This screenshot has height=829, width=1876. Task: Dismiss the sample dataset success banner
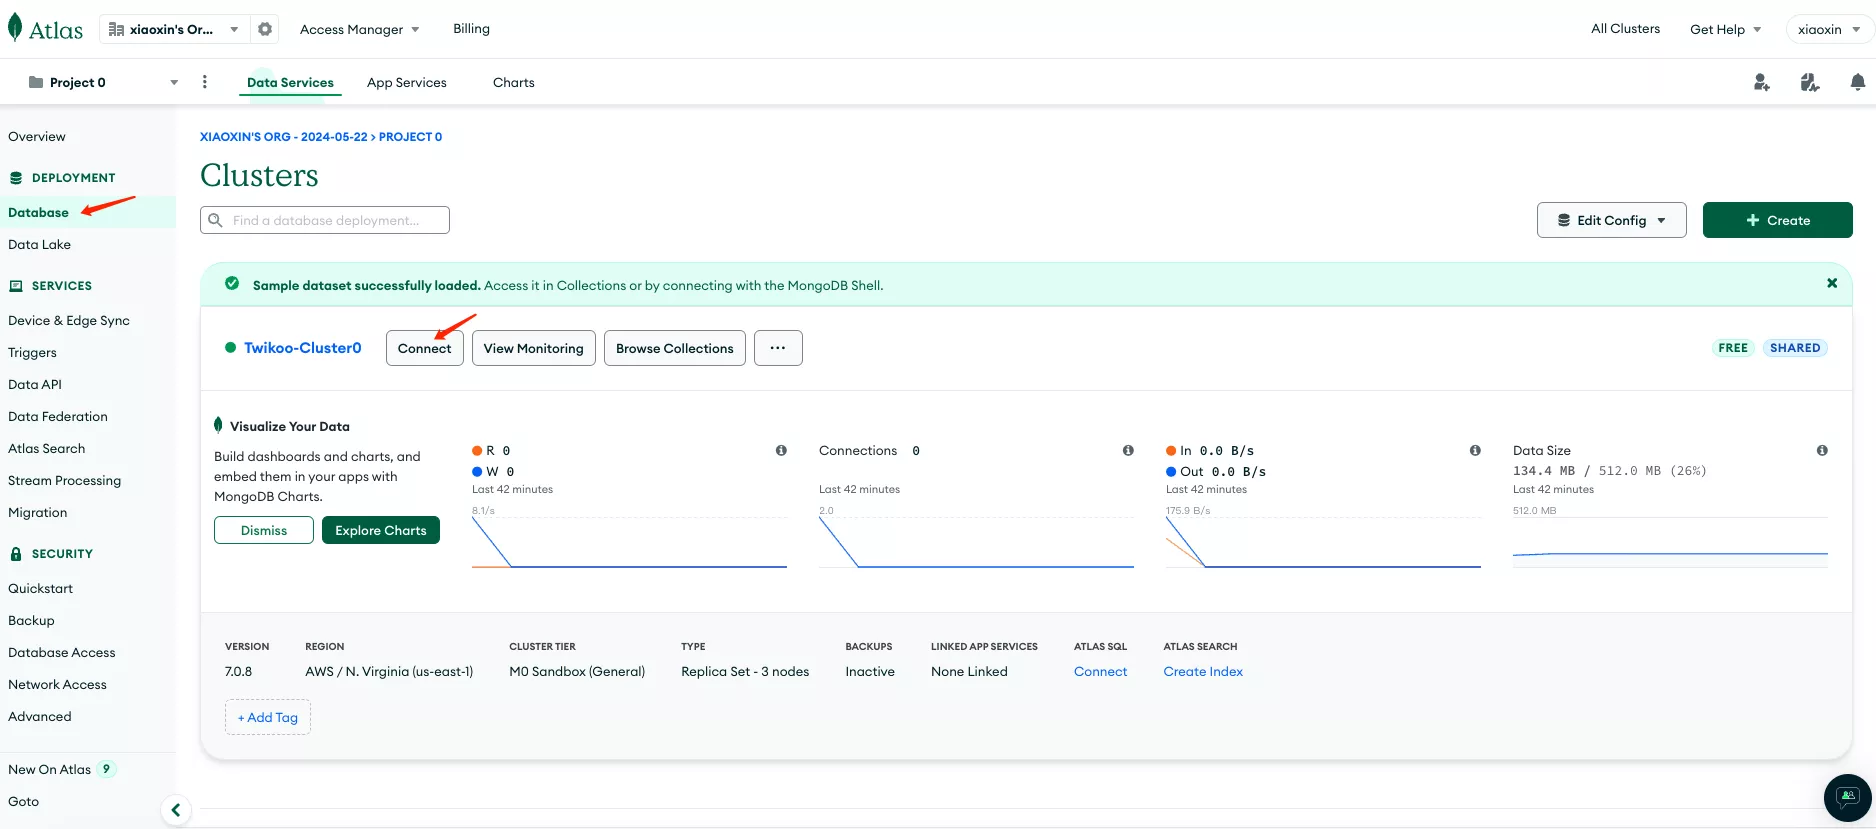[x=1832, y=283]
